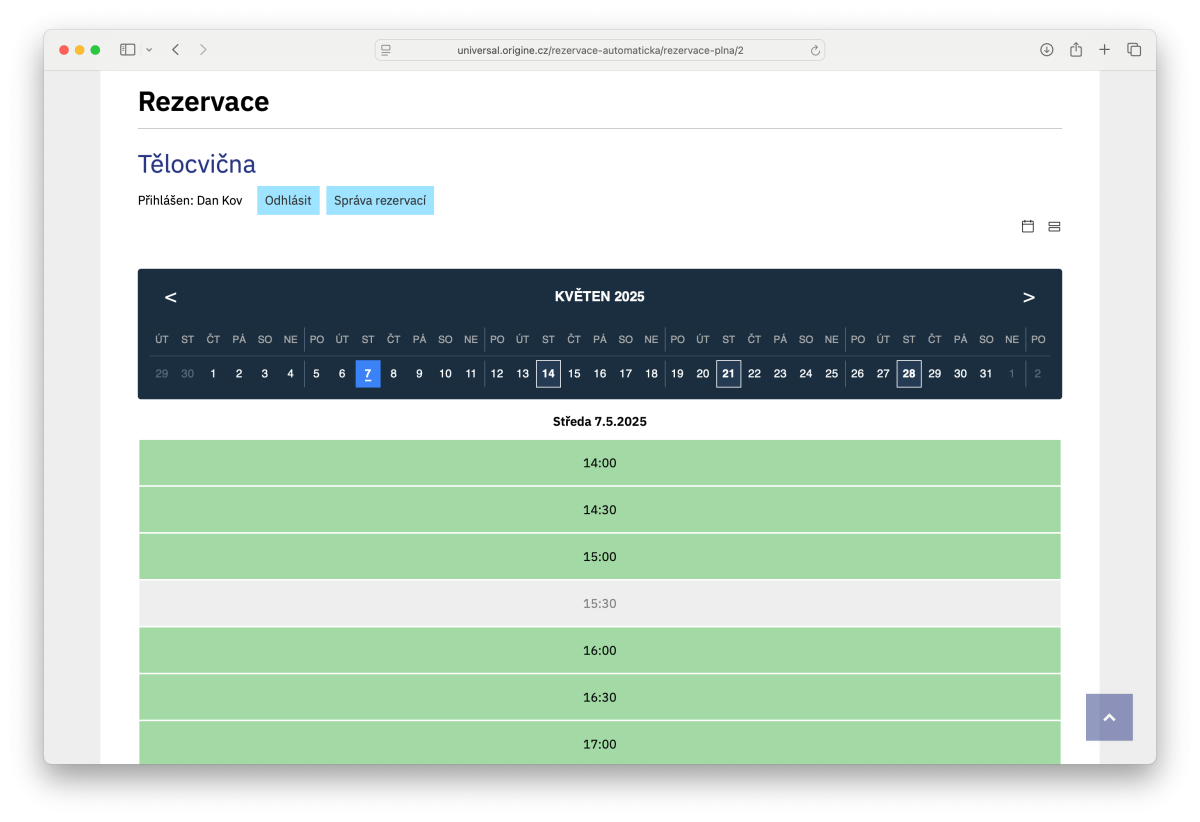Reserve the 14:00 time slot
1200x822 pixels.
coord(600,463)
